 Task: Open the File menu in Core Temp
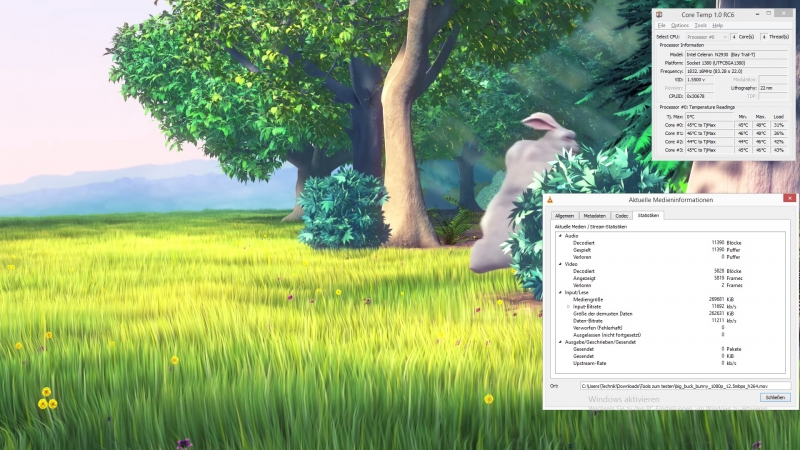(661, 26)
